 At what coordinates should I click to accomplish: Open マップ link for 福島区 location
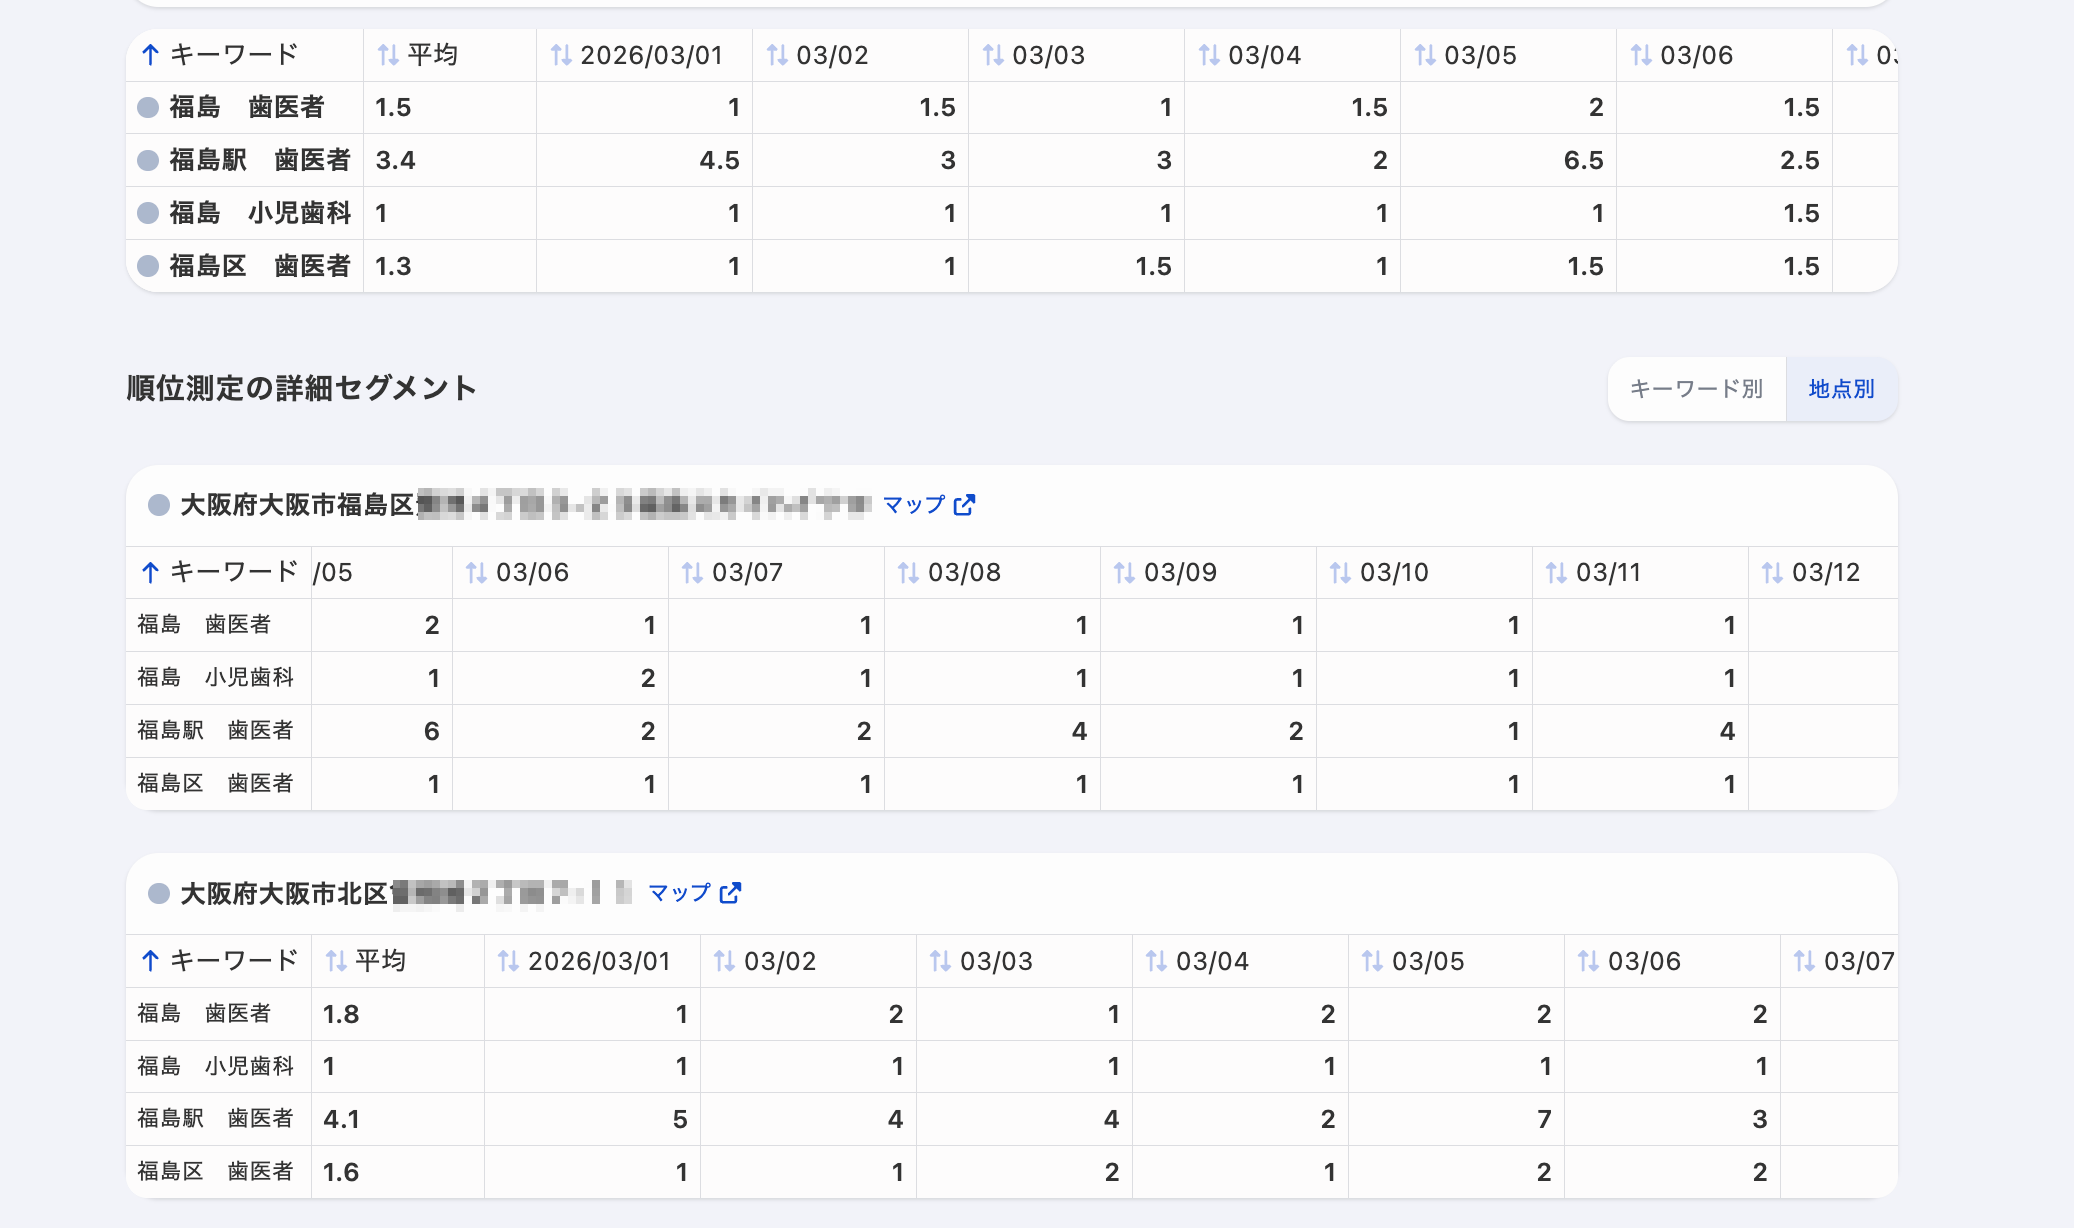pos(914,505)
